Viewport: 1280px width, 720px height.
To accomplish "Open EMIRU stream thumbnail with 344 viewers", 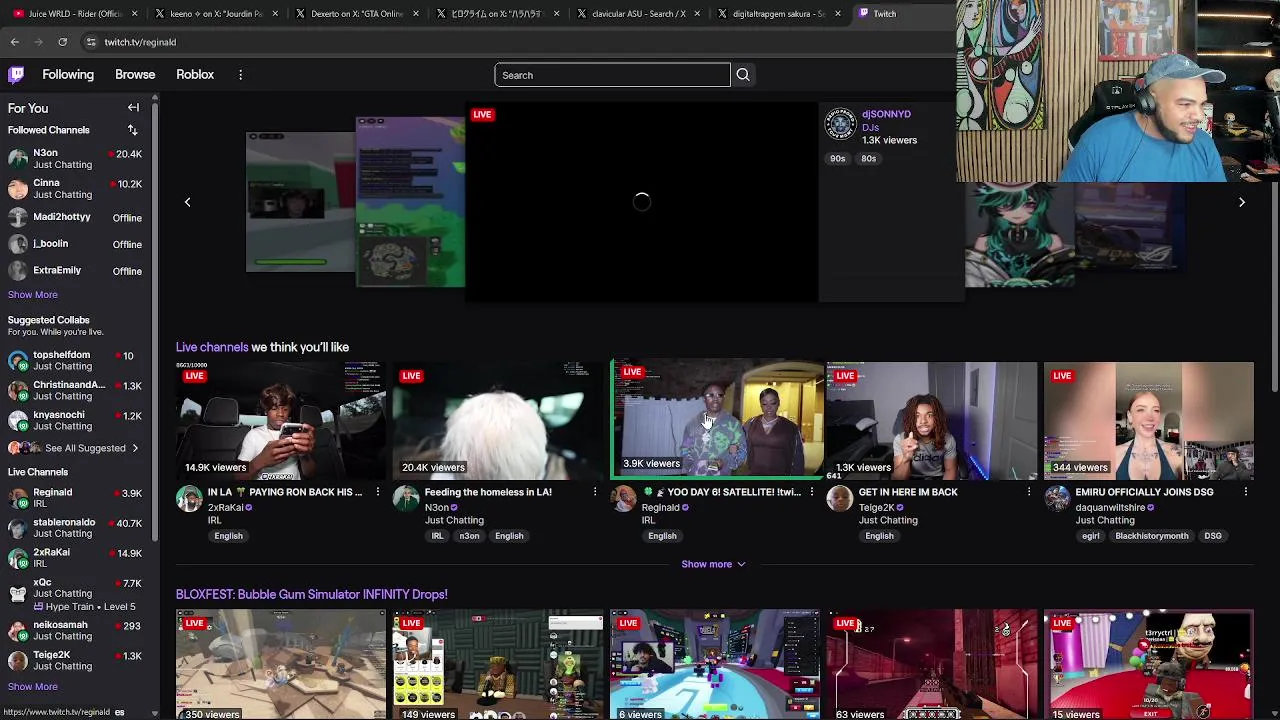I will (x=1149, y=421).
